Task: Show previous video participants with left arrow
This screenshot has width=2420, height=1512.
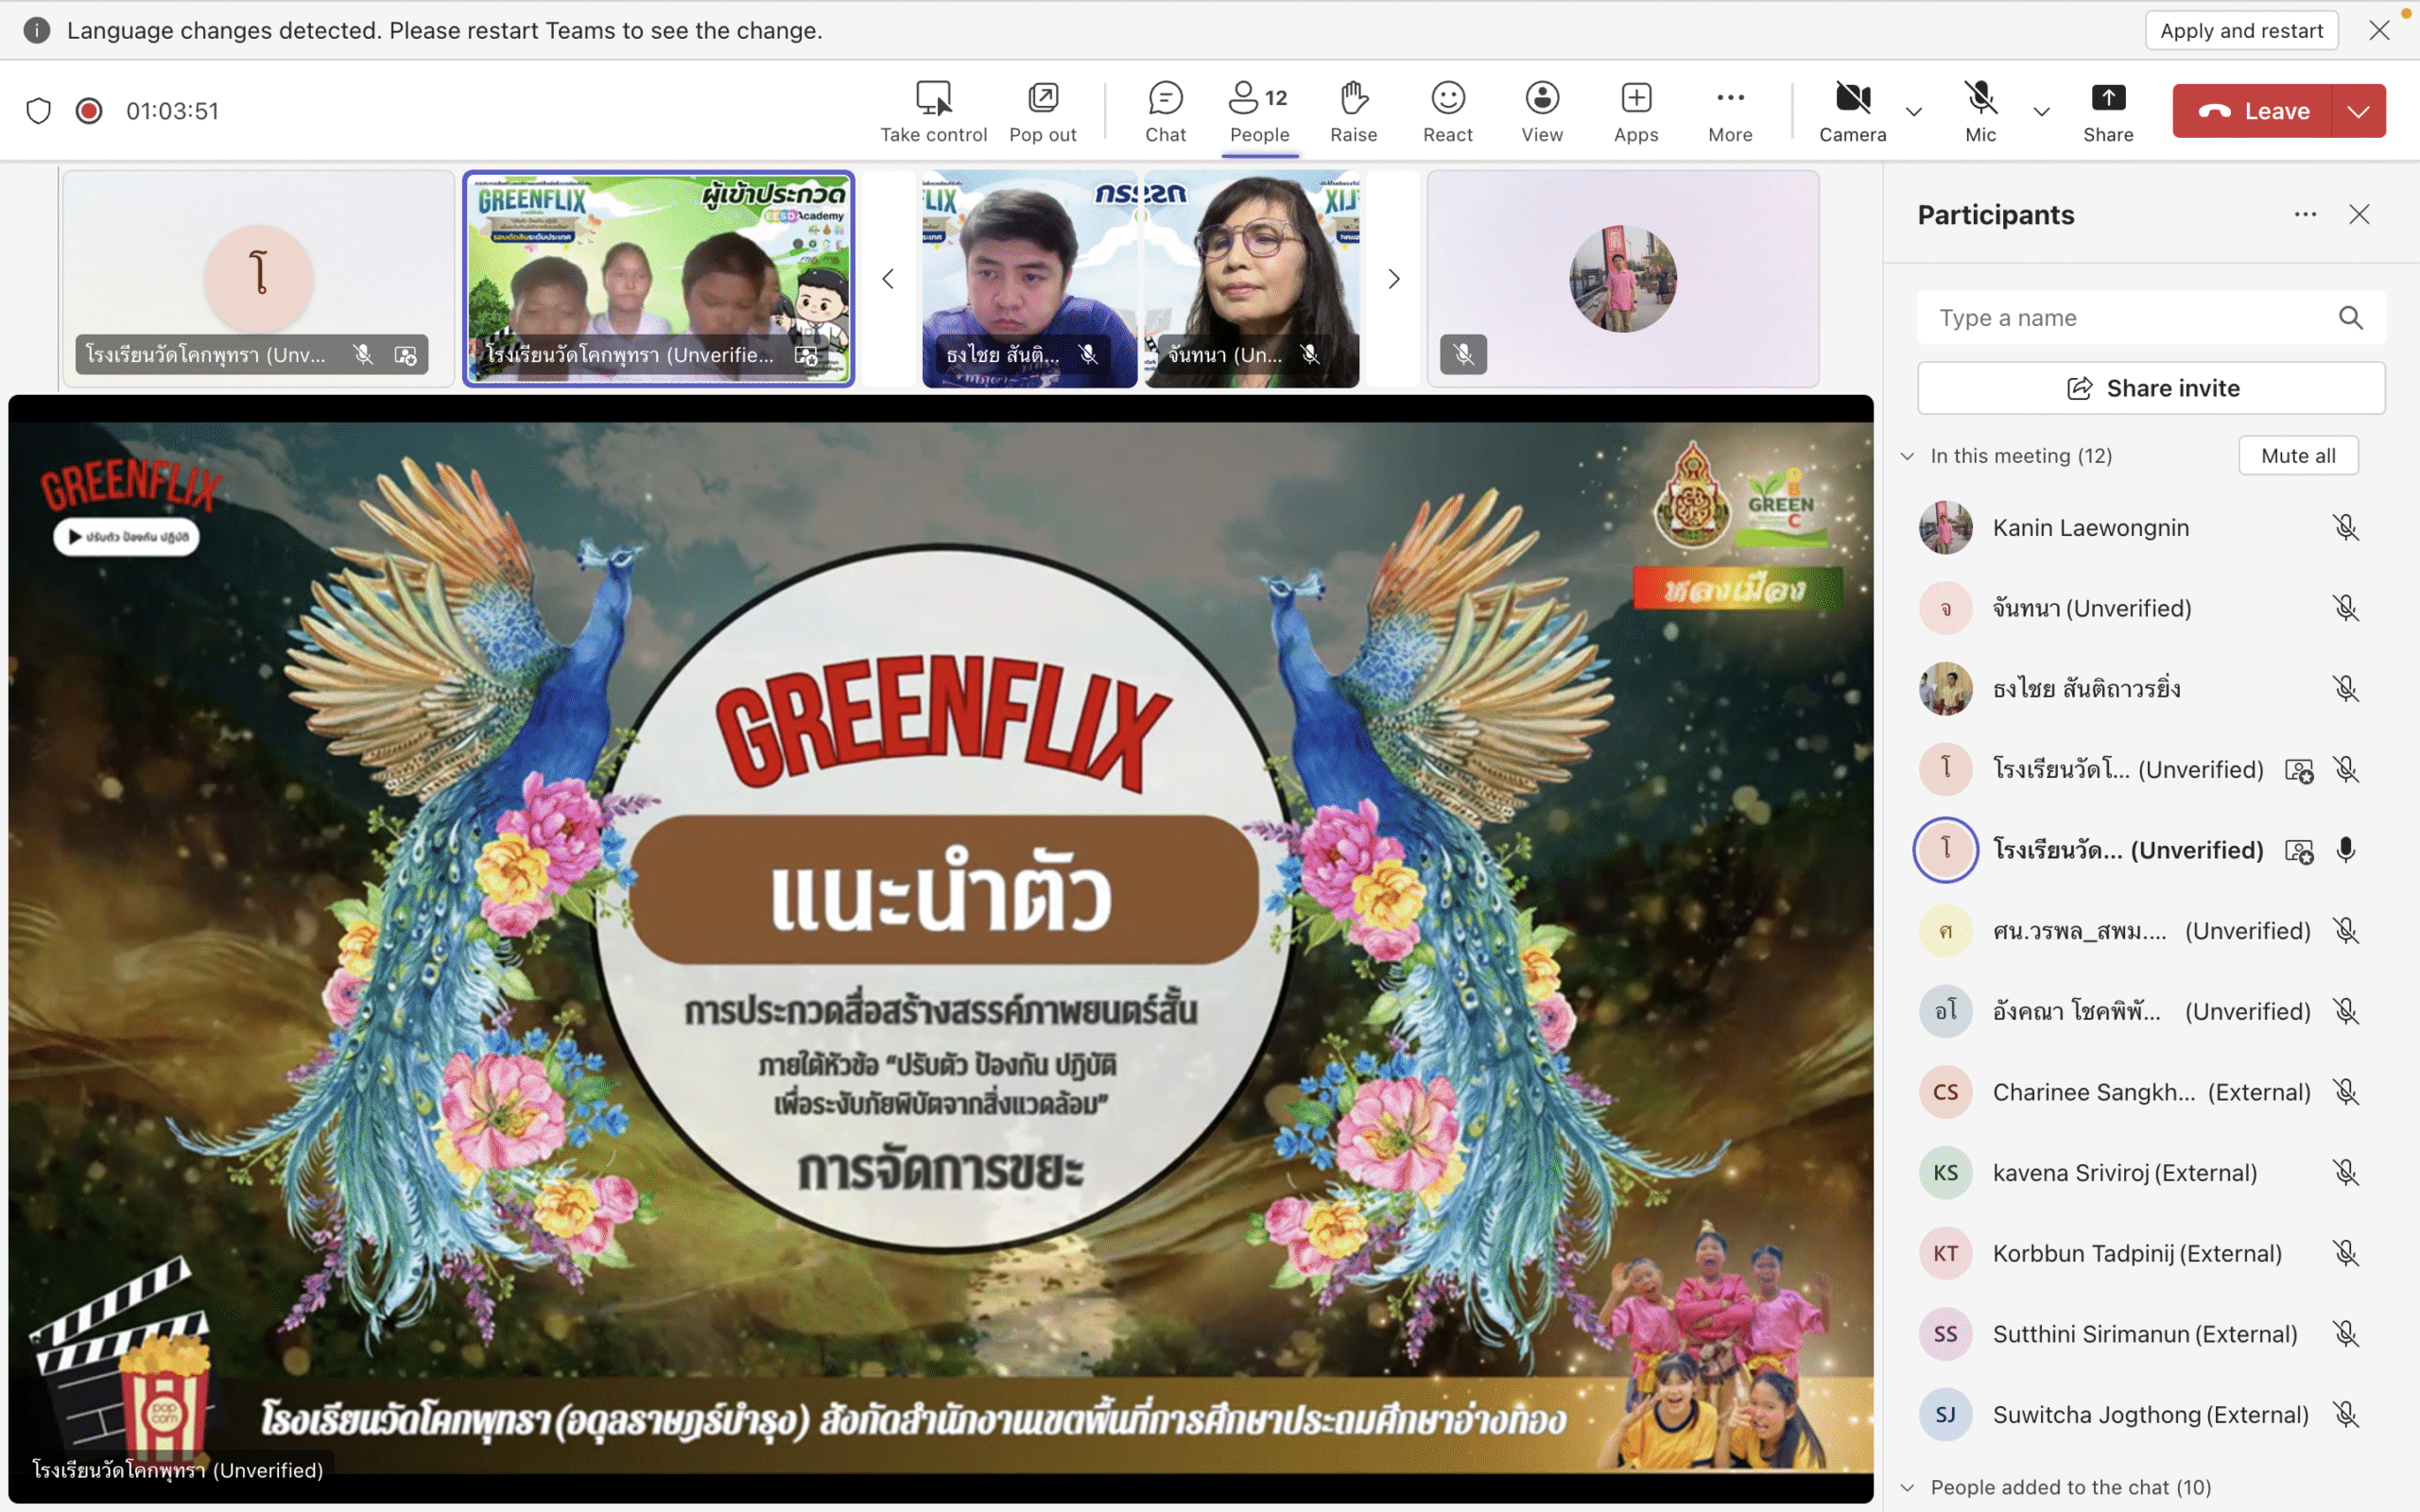Action: 888,279
